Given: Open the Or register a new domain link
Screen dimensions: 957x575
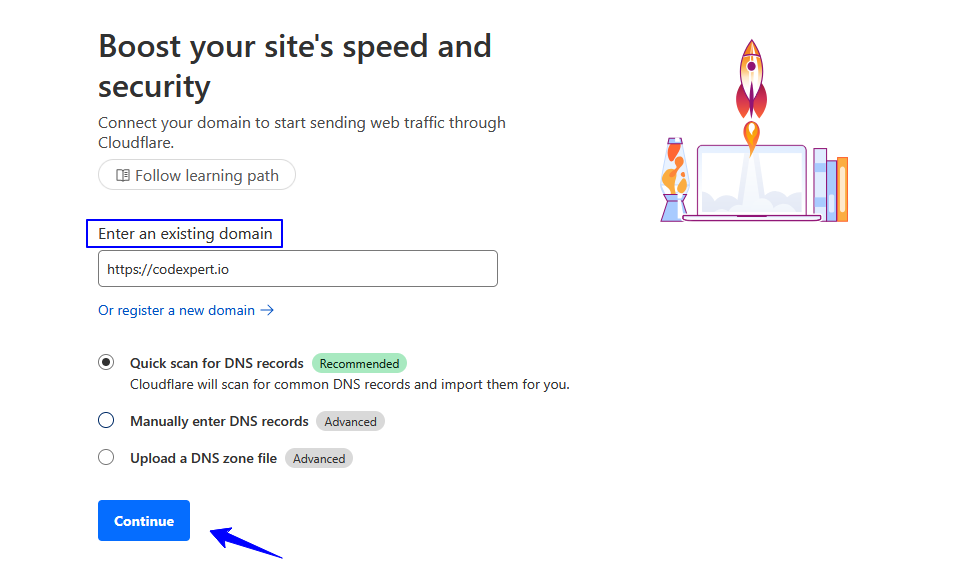Looking at the screenshot, I should pos(186,310).
